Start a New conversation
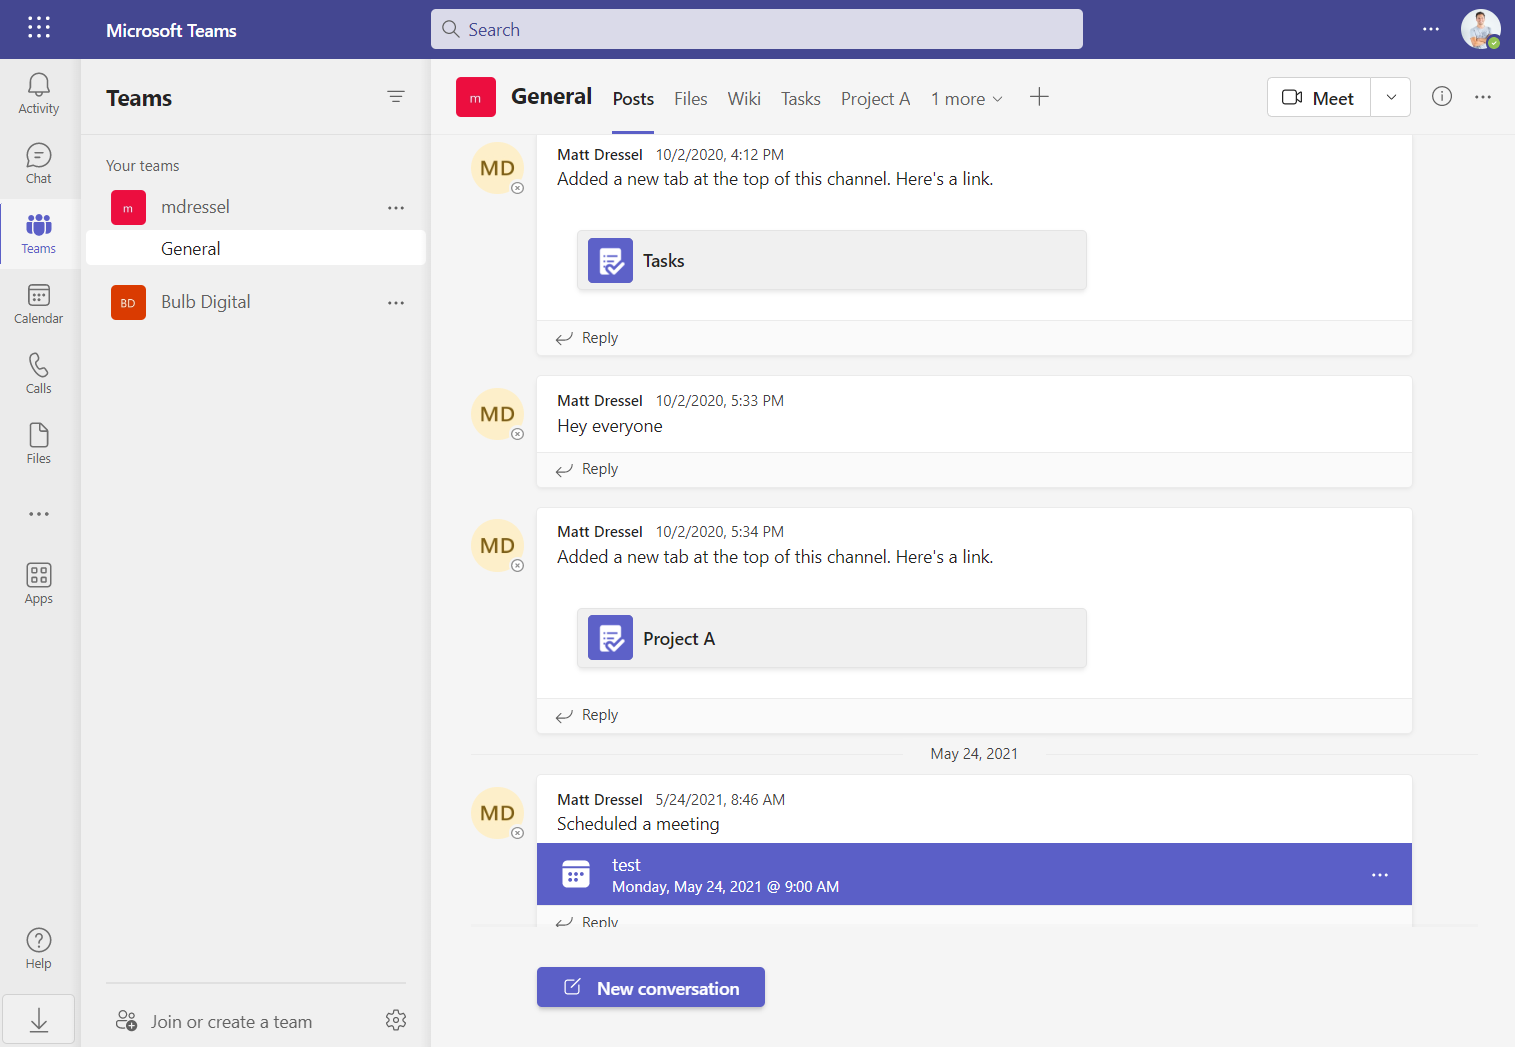This screenshot has width=1515, height=1047. tap(651, 987)
